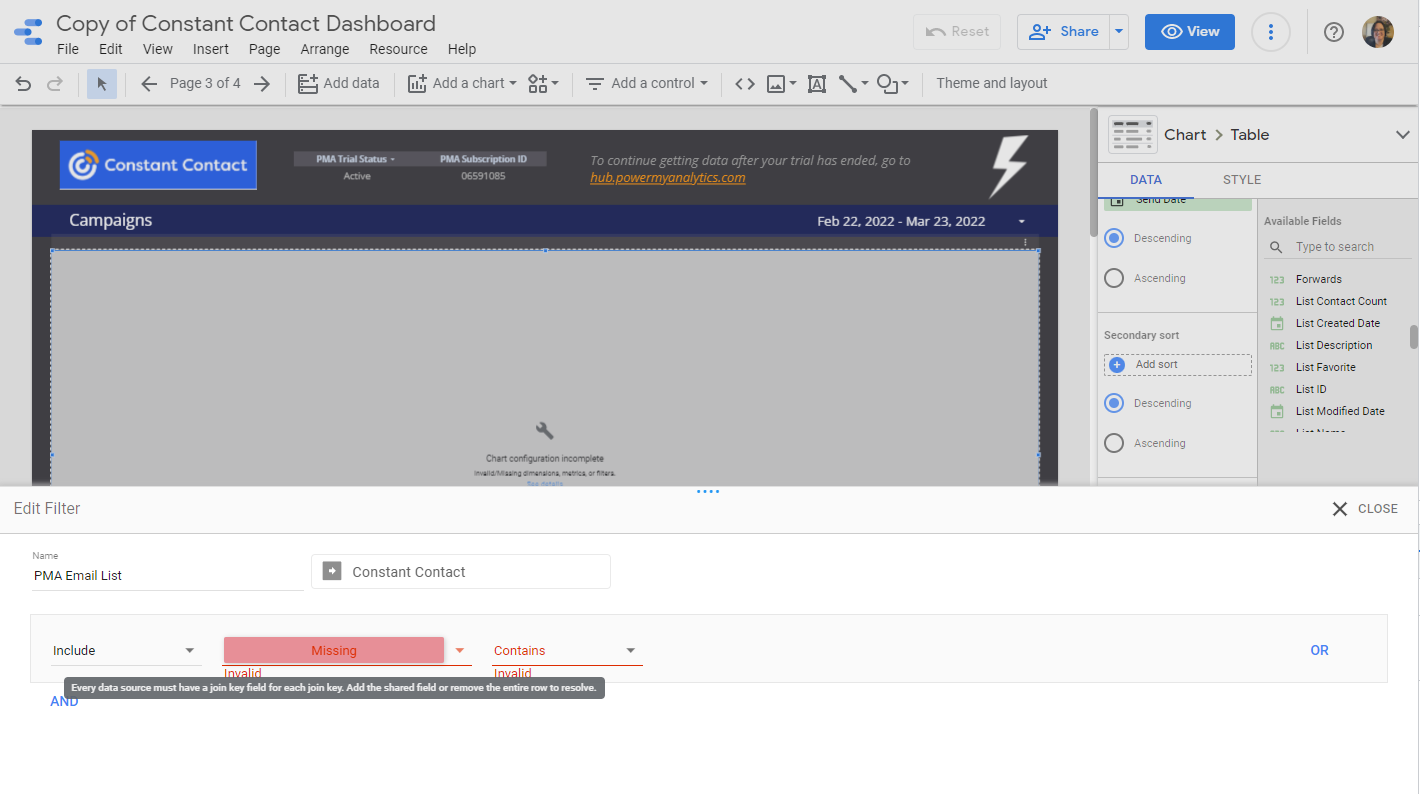Screen dimensions: 1420x794
Task: Click the blue View button
Action: [1189, 32]
